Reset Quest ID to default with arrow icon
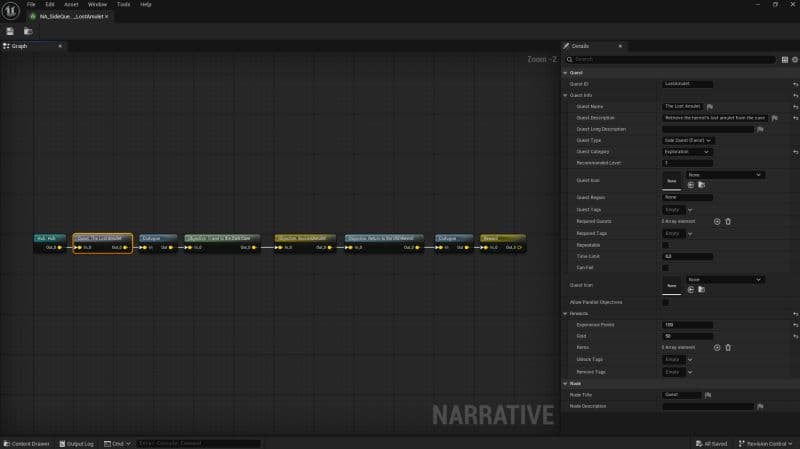The image size is (800, 449). click(795, 84)
